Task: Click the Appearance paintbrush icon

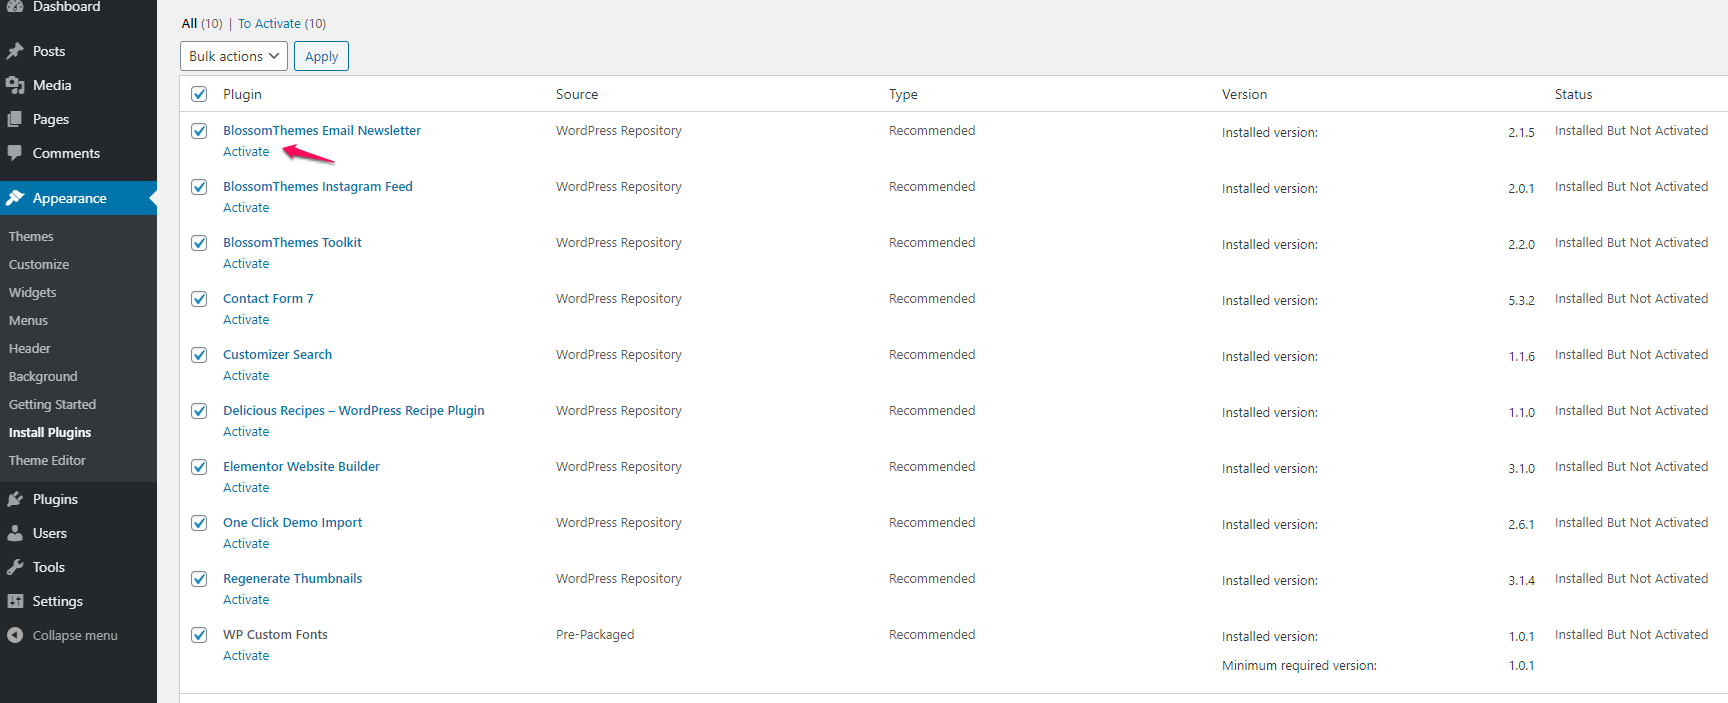Action: click(15, 198)
